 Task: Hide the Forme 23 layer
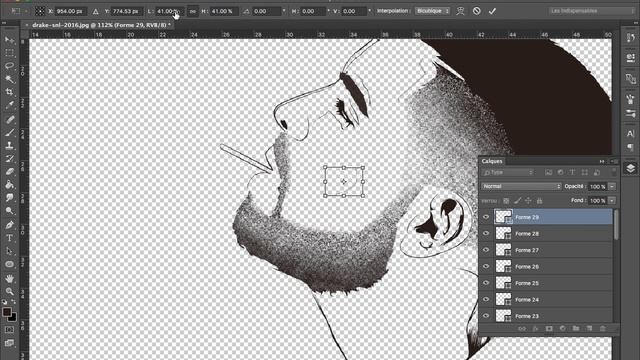coord(486,316)
